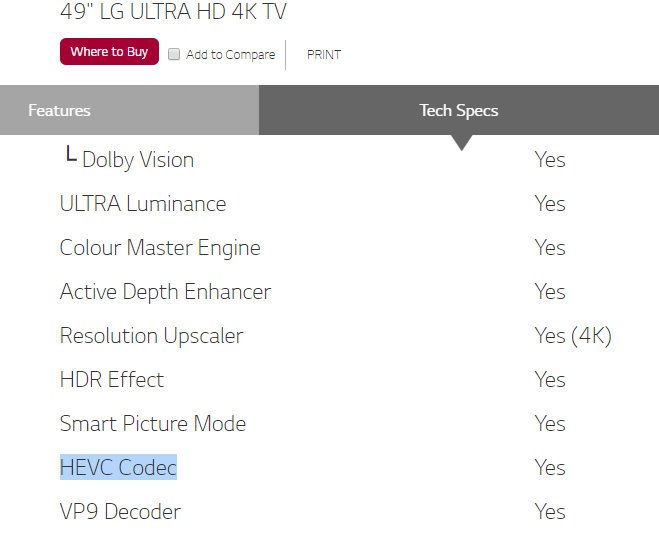Enable the Add to Compare checkbox
The height and width of the screenshot is (546, 659).
pos(174,54)
